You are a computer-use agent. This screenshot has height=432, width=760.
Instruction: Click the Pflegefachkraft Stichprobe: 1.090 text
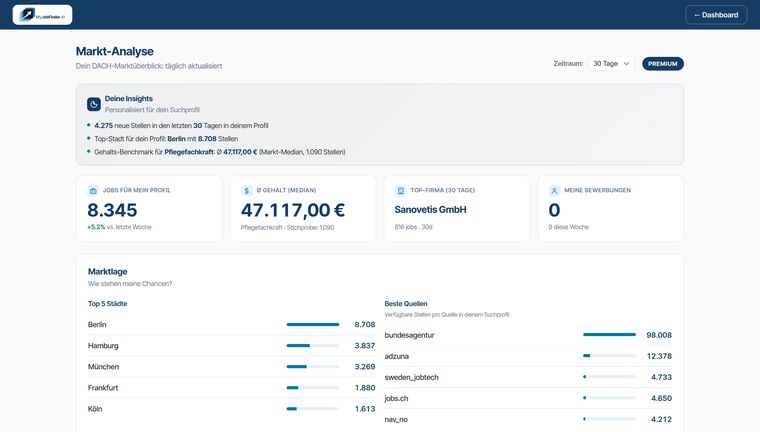click(287, 227)
